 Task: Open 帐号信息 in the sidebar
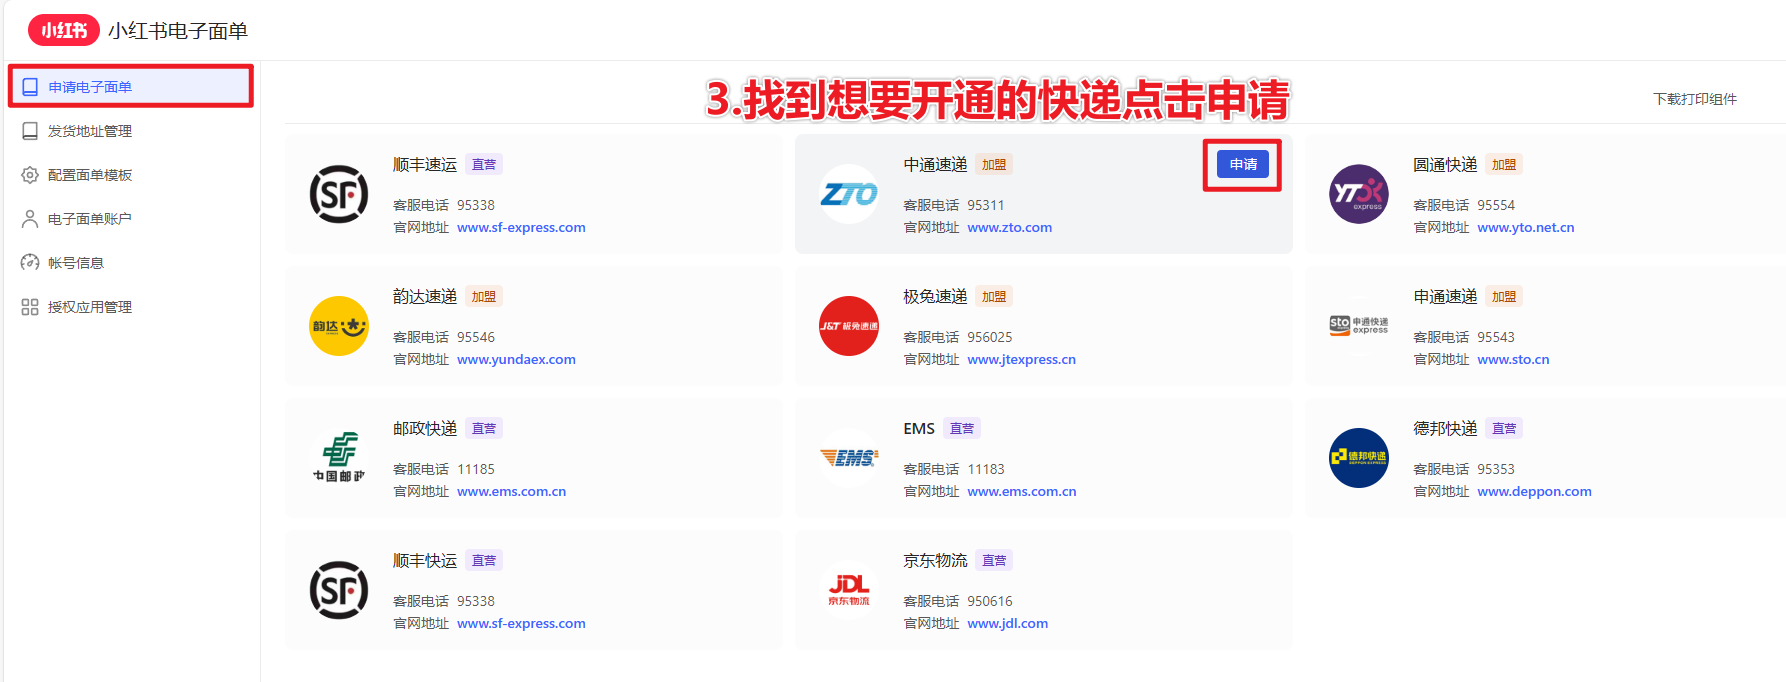tap(76, 263)
